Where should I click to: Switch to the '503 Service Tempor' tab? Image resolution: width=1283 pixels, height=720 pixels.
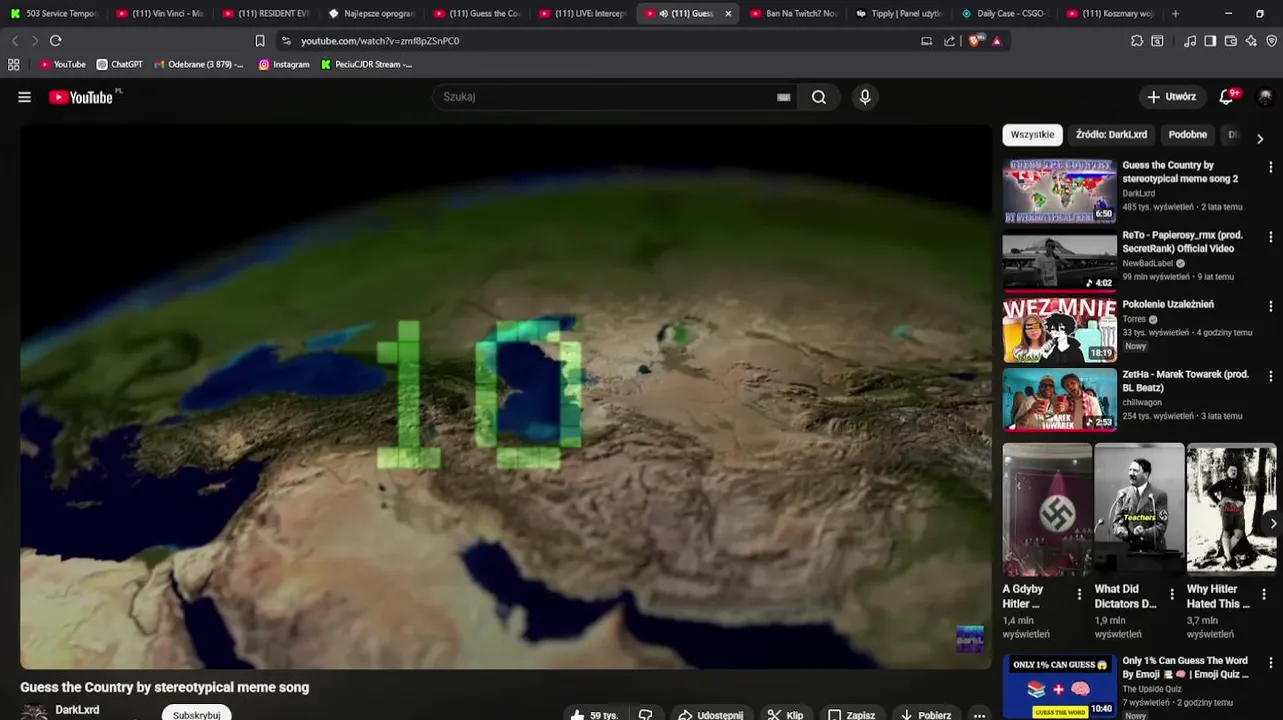[x=54, y=14]
